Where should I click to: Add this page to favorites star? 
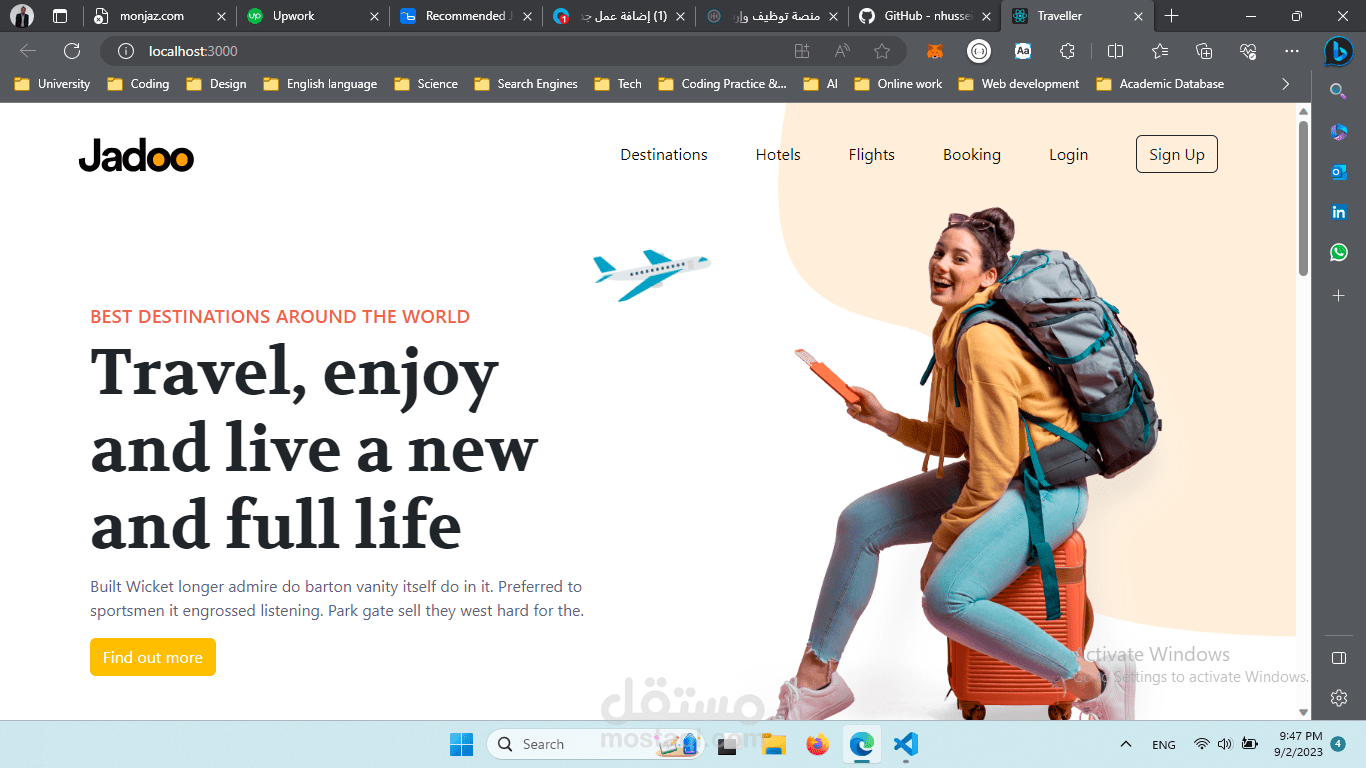point(882,51)
